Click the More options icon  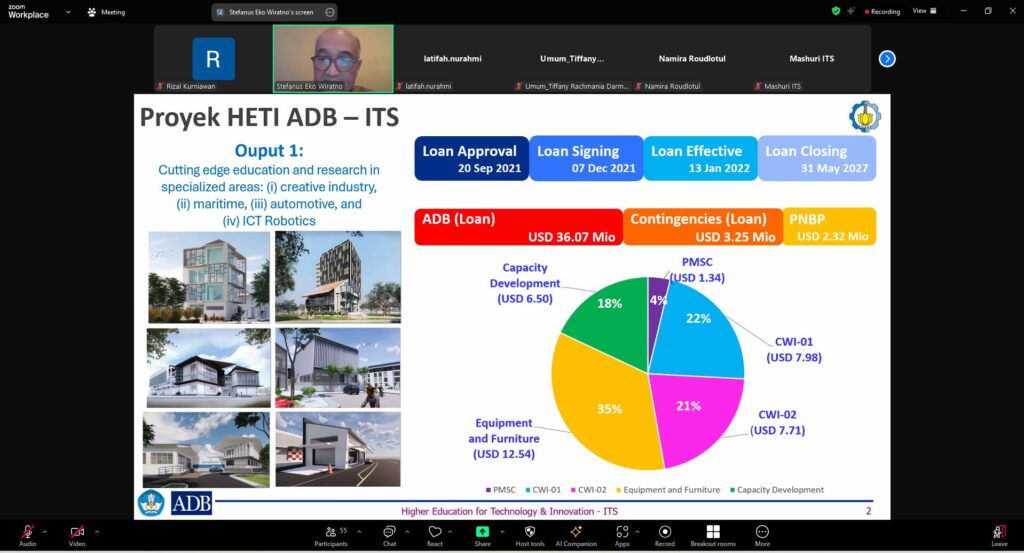pos(762,534)
